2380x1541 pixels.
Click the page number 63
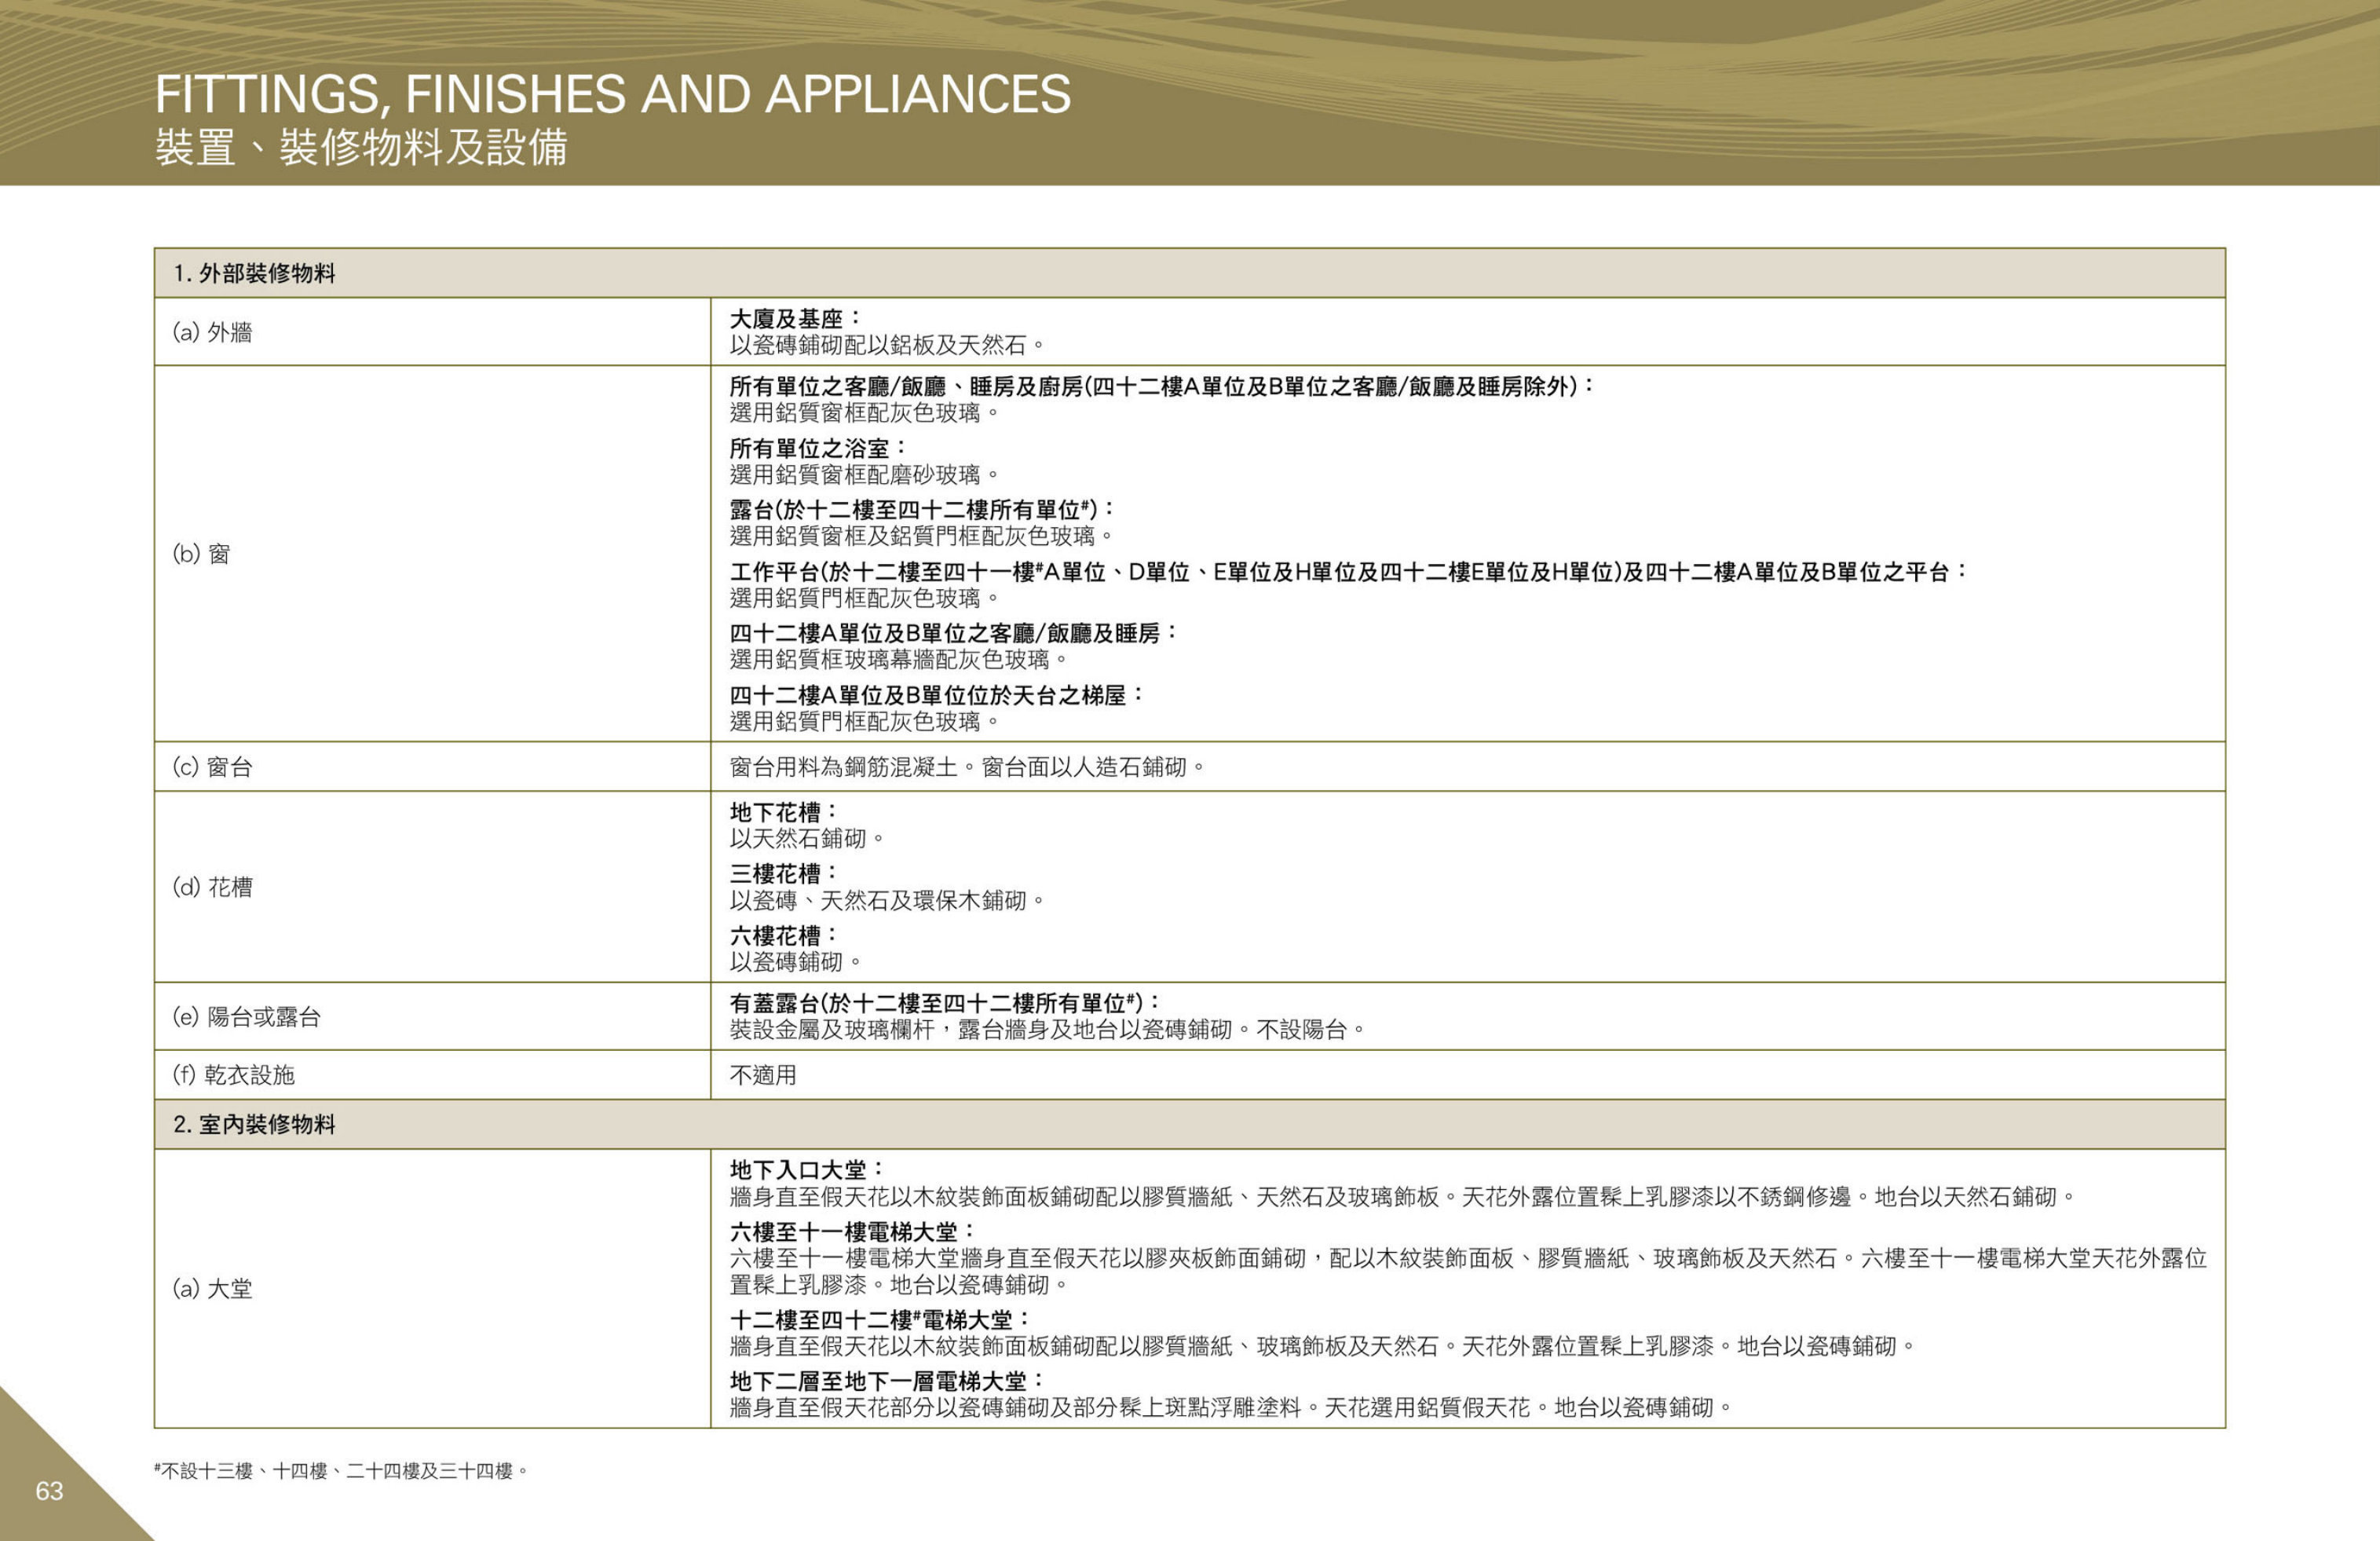pyautogui.click(x=49, y=1491)
